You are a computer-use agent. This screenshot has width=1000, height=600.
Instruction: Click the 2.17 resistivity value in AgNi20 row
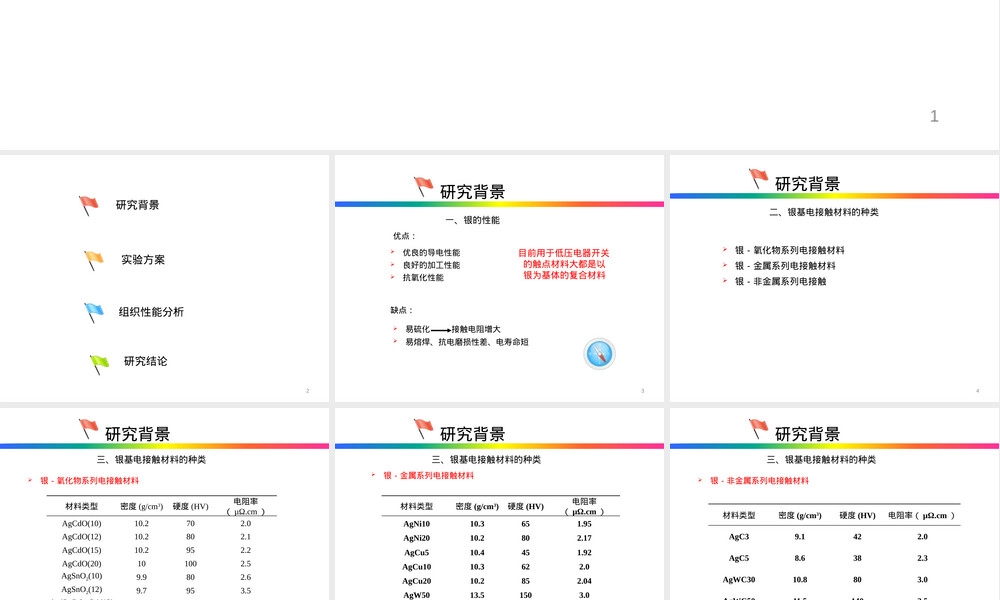pos(584,538)
